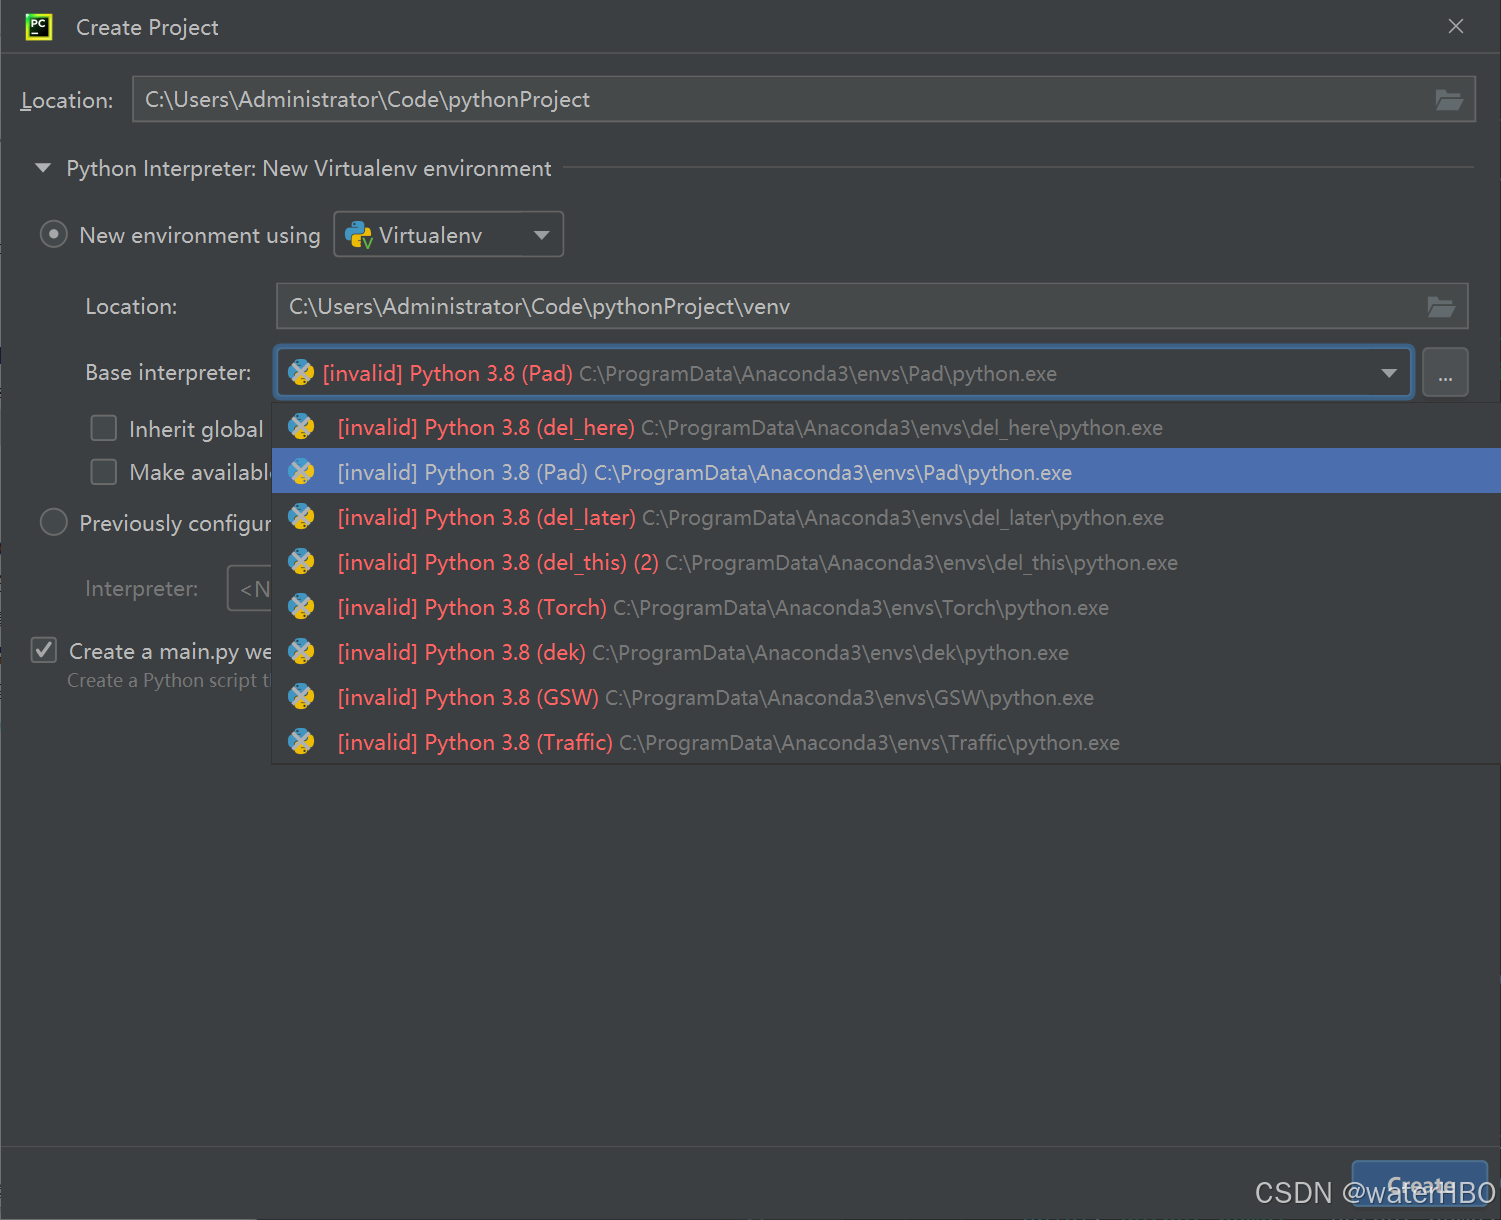Choose Python 3.8 (Traffic) interpreter

tap(886, 742)
